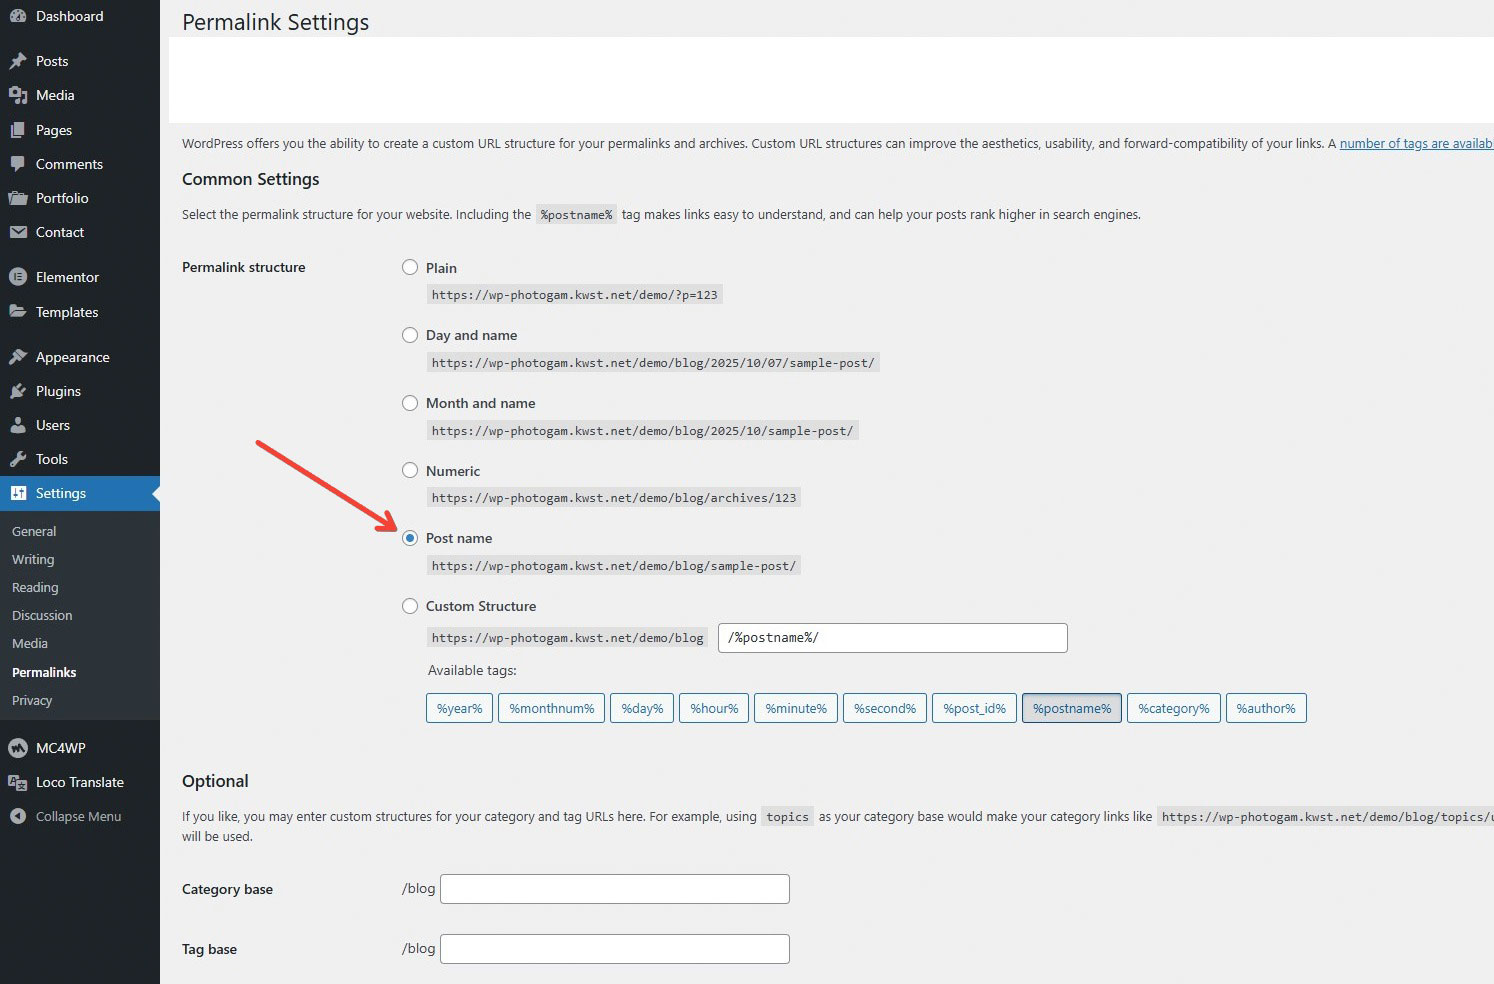Go to Privacy settings submenu
Screen dimensions: 1494x984
coord(32,700)
